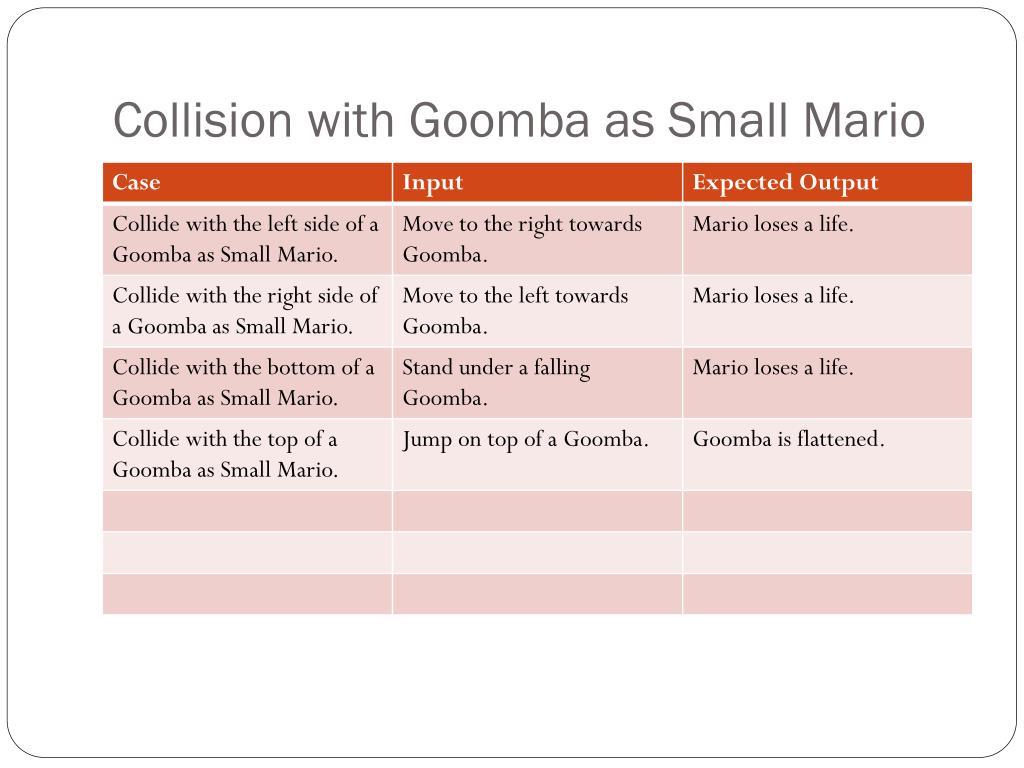
Task: Click the first empty Case cell below the top-of-Goomba row
Action: point(248,511)
